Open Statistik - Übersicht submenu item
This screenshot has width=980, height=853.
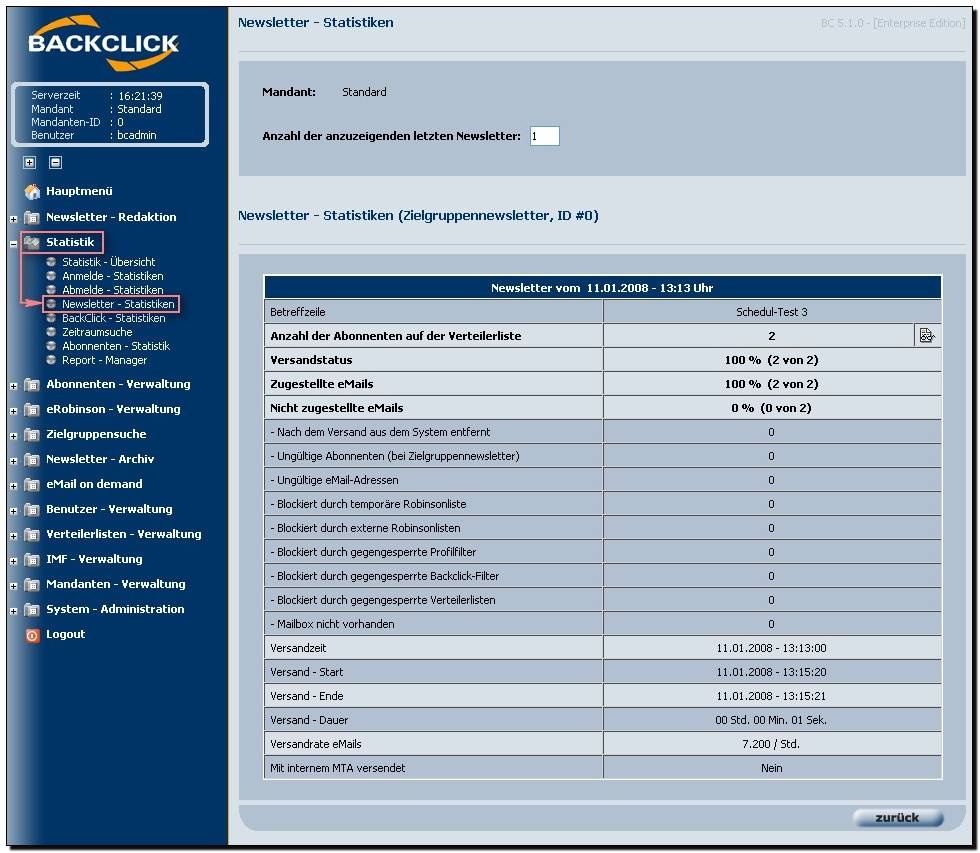point(109,262)
